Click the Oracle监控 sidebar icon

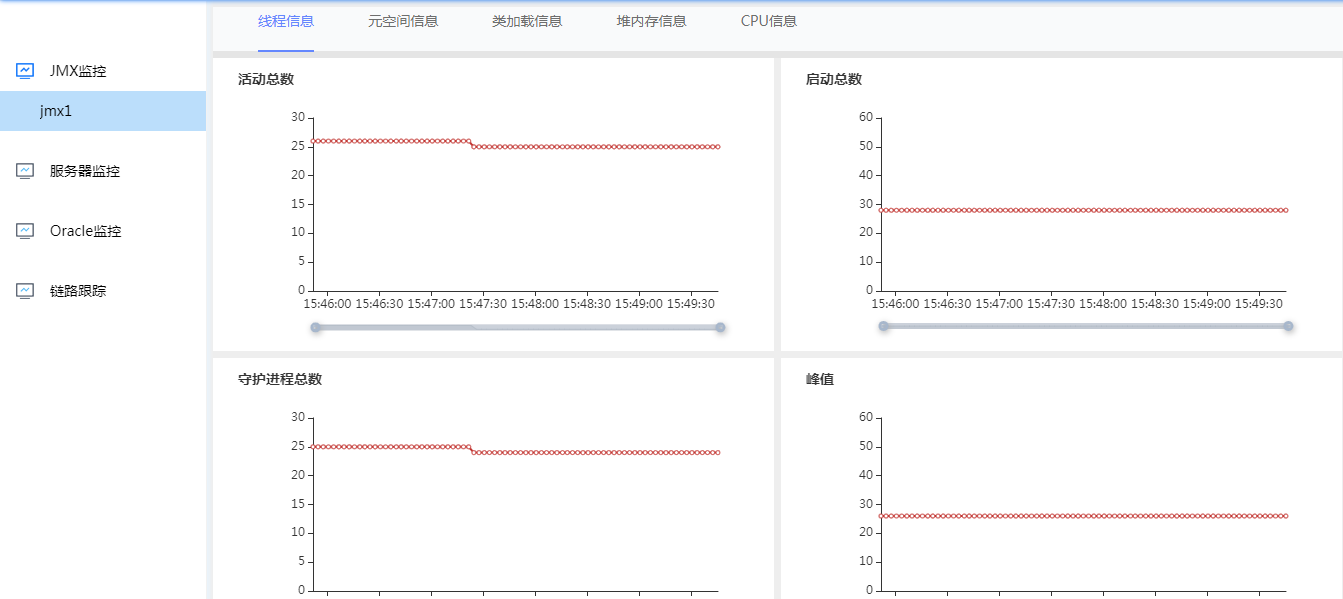pyautogui.click(x=25, y=231)
